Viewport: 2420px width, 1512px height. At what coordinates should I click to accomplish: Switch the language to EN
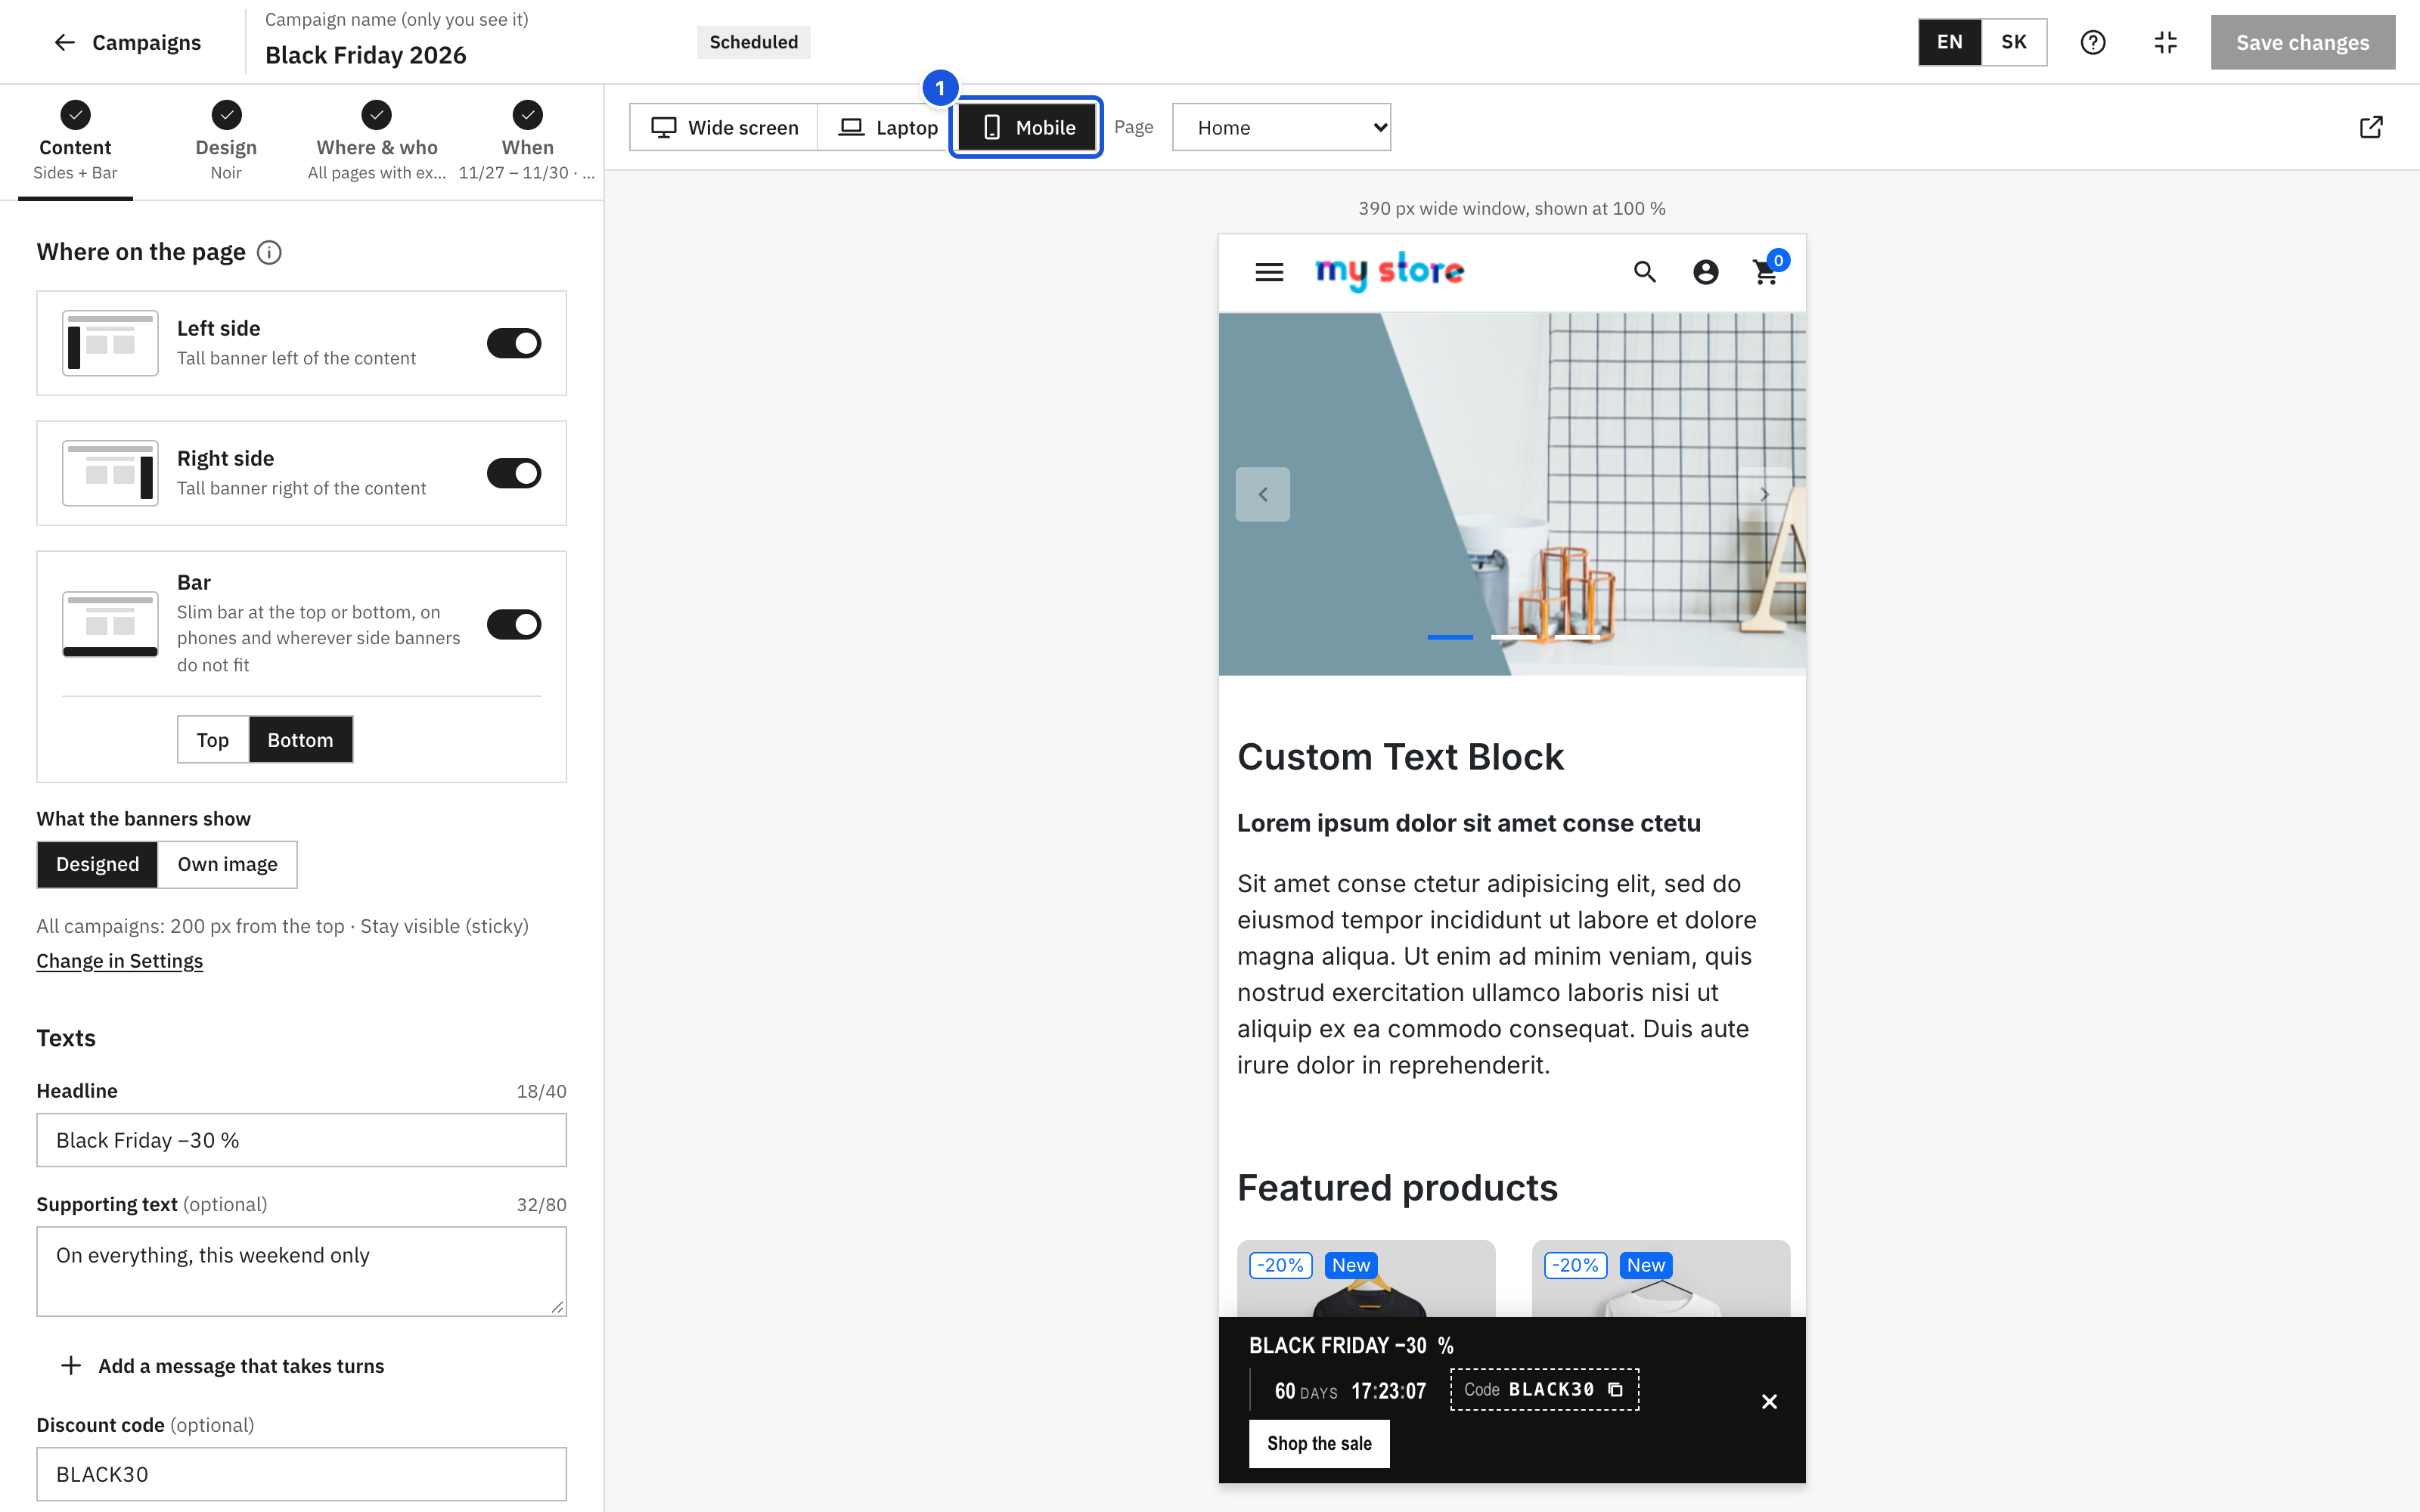(1949, 42)
